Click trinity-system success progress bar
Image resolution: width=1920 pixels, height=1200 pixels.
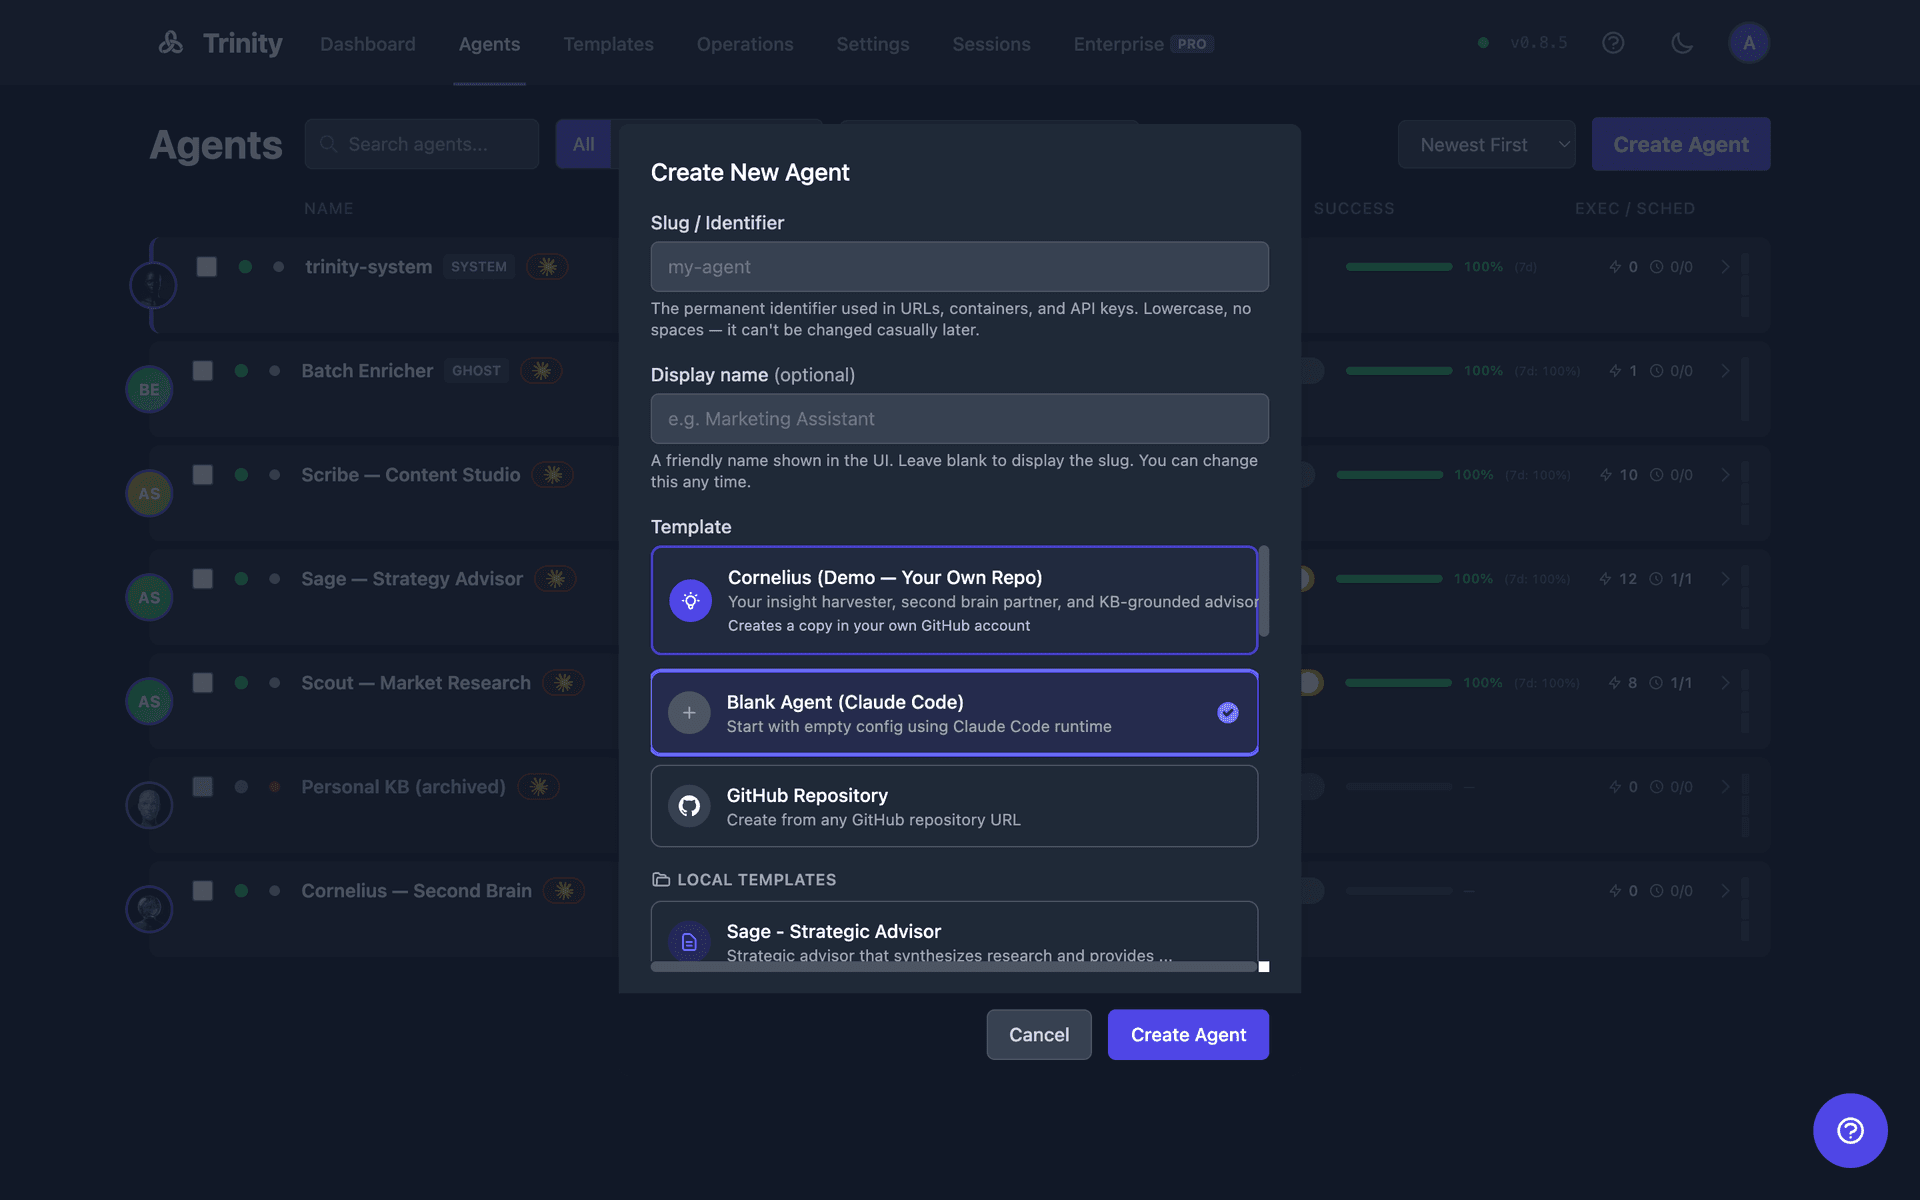tap(1399, 267)
